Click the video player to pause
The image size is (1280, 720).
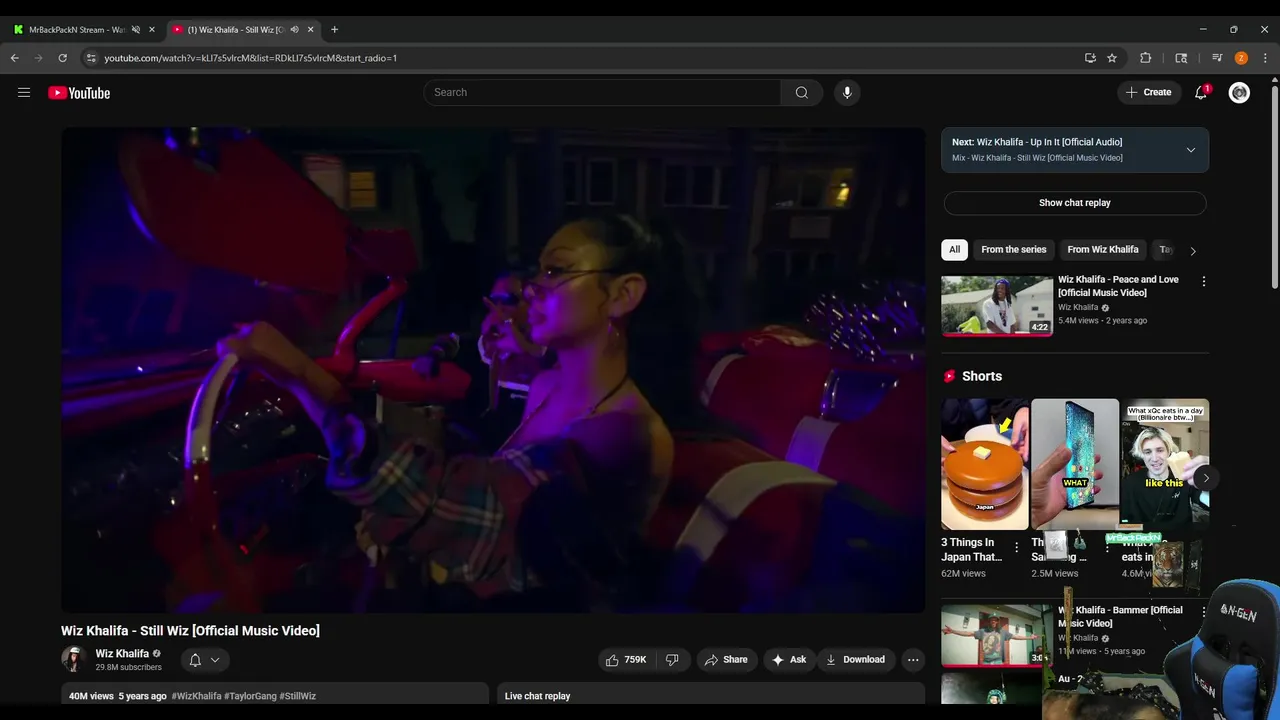coord(493,370)
